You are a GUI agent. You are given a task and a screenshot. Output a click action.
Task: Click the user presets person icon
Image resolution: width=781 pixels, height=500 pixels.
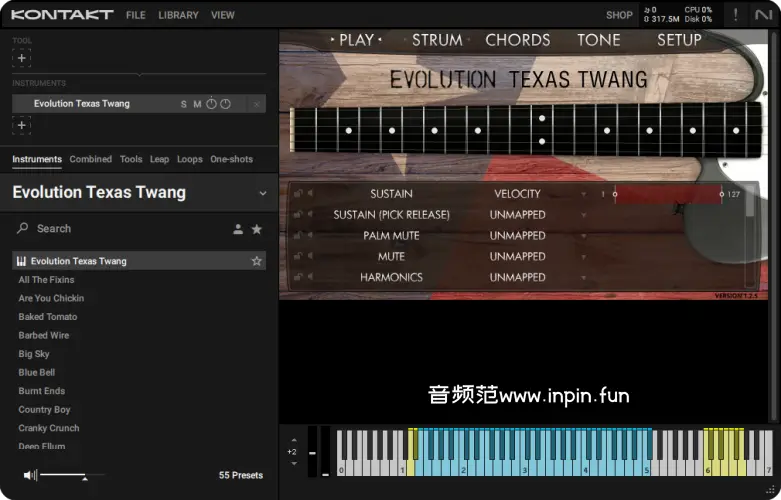click(x=238, y=229)
